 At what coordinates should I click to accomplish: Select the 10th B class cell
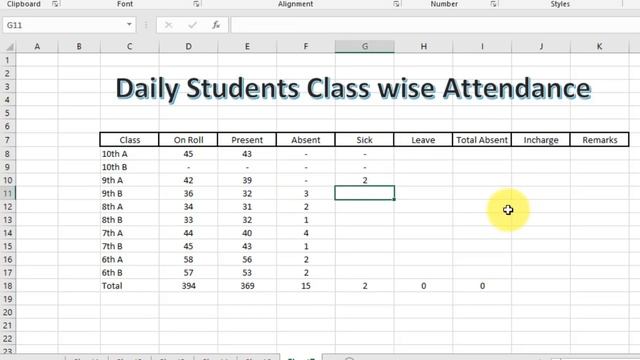point(129,167)
